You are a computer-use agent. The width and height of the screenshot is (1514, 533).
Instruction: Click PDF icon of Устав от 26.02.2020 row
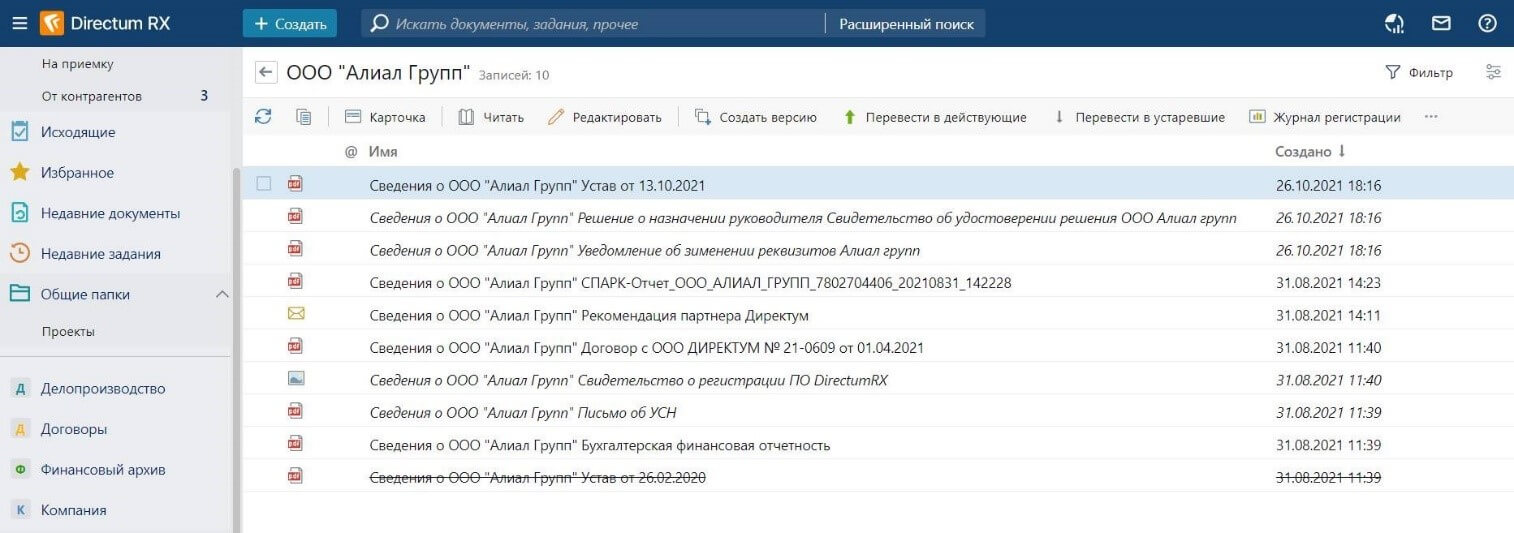295,477
